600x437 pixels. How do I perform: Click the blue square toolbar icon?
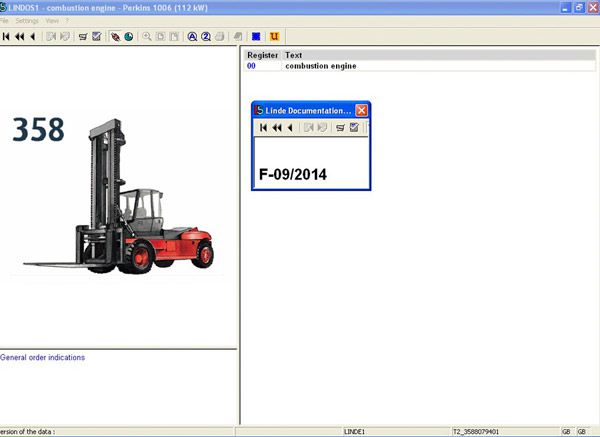point(256,36)
